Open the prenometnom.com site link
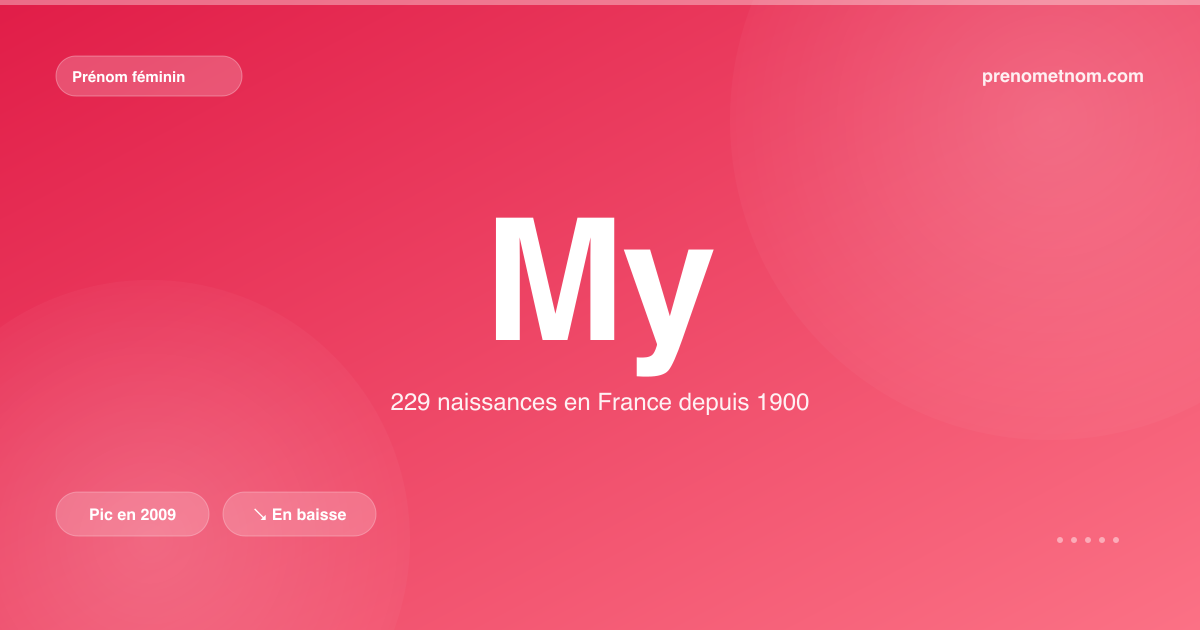Viewport: 1200px width, 630px height. (x=1062, y=76)
